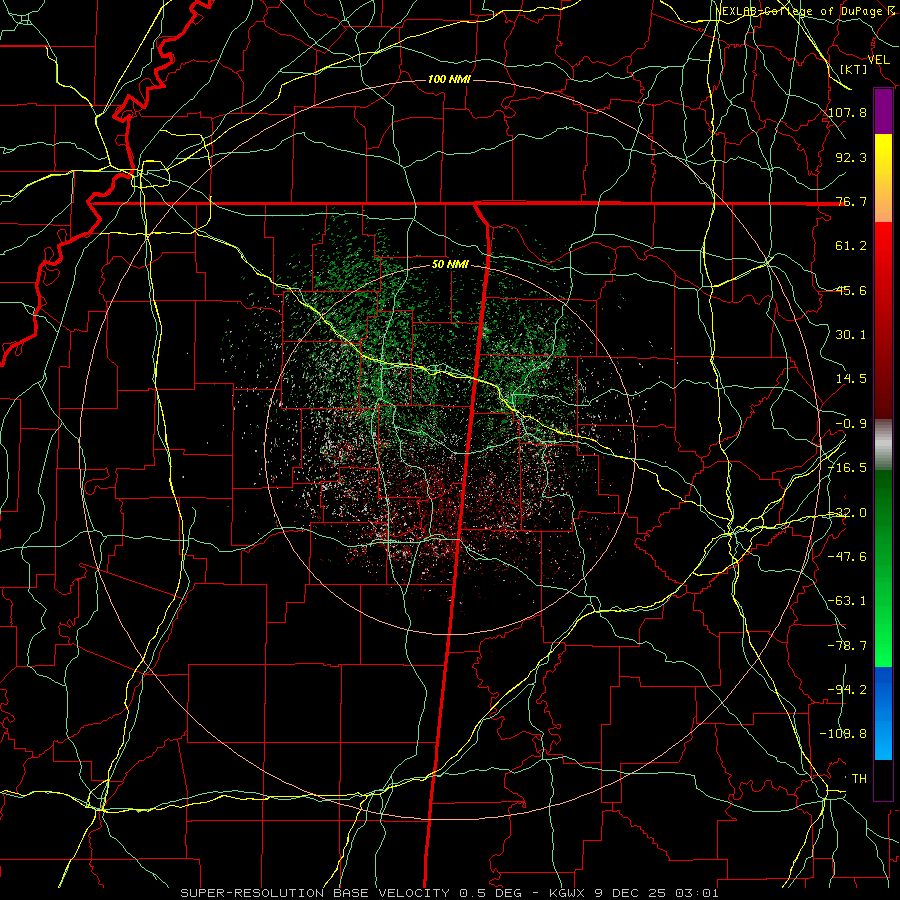Click the NEXLAB-College of DuPage watermark text

[x=805, y=11]
